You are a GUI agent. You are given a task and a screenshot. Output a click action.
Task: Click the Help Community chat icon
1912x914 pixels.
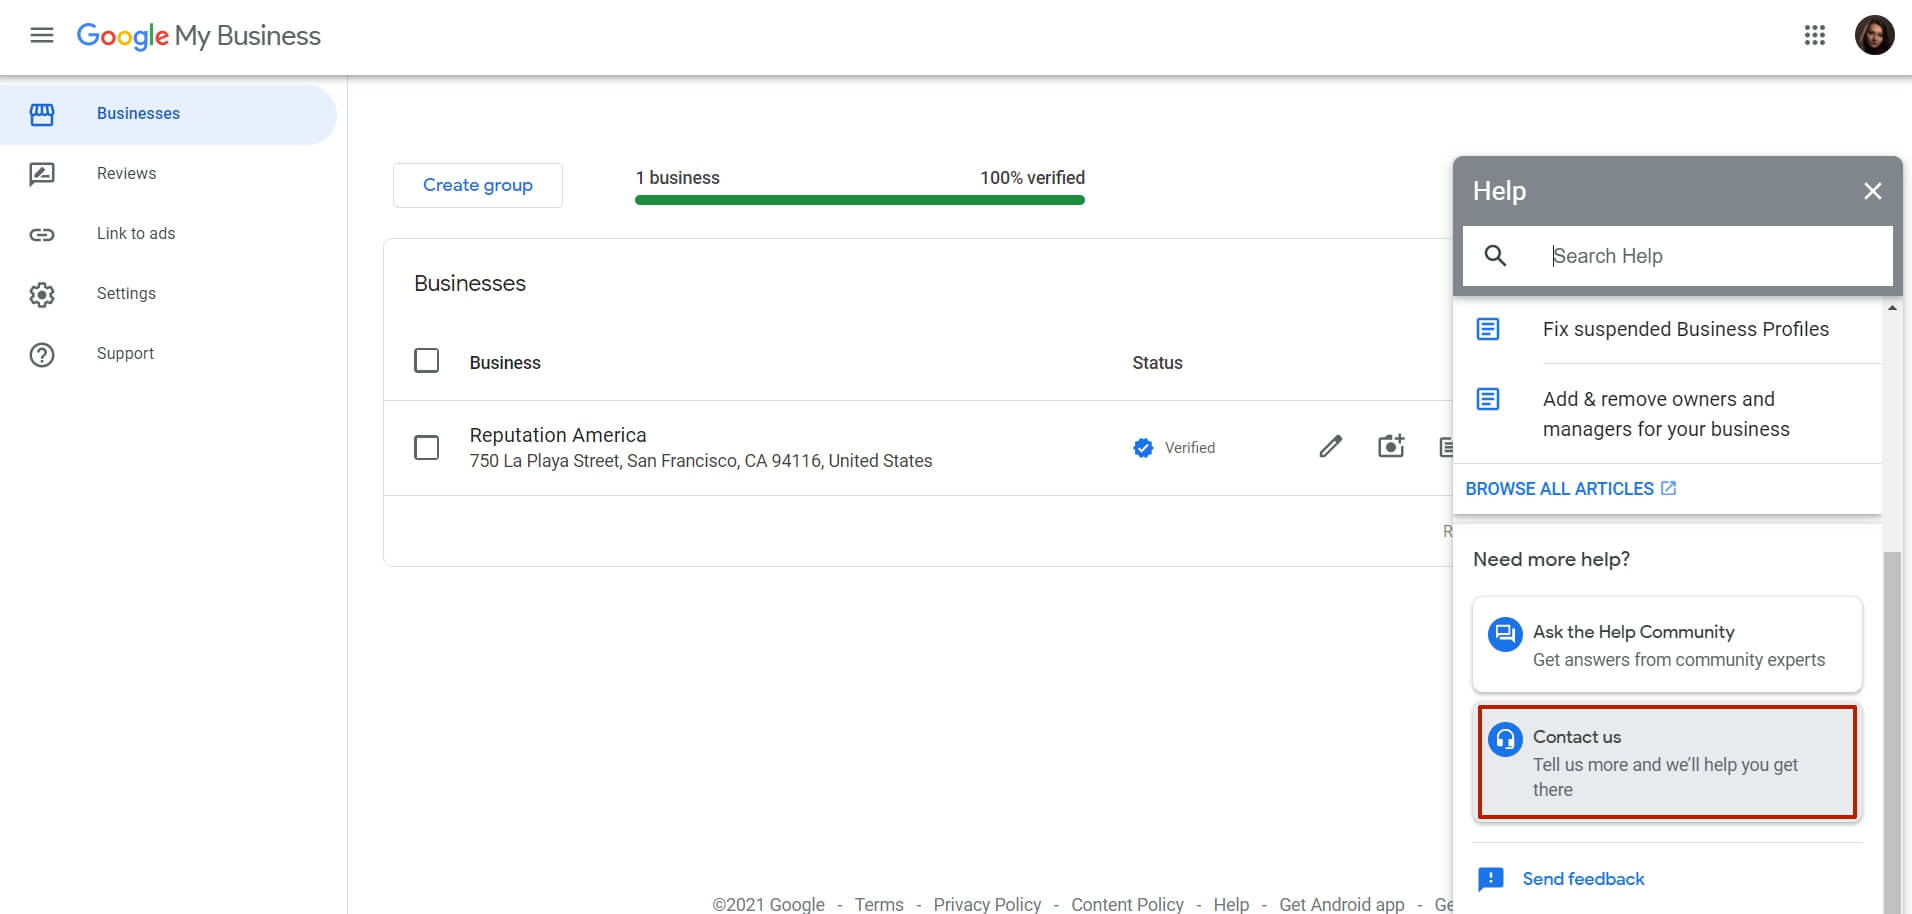tap(1505, 634)
